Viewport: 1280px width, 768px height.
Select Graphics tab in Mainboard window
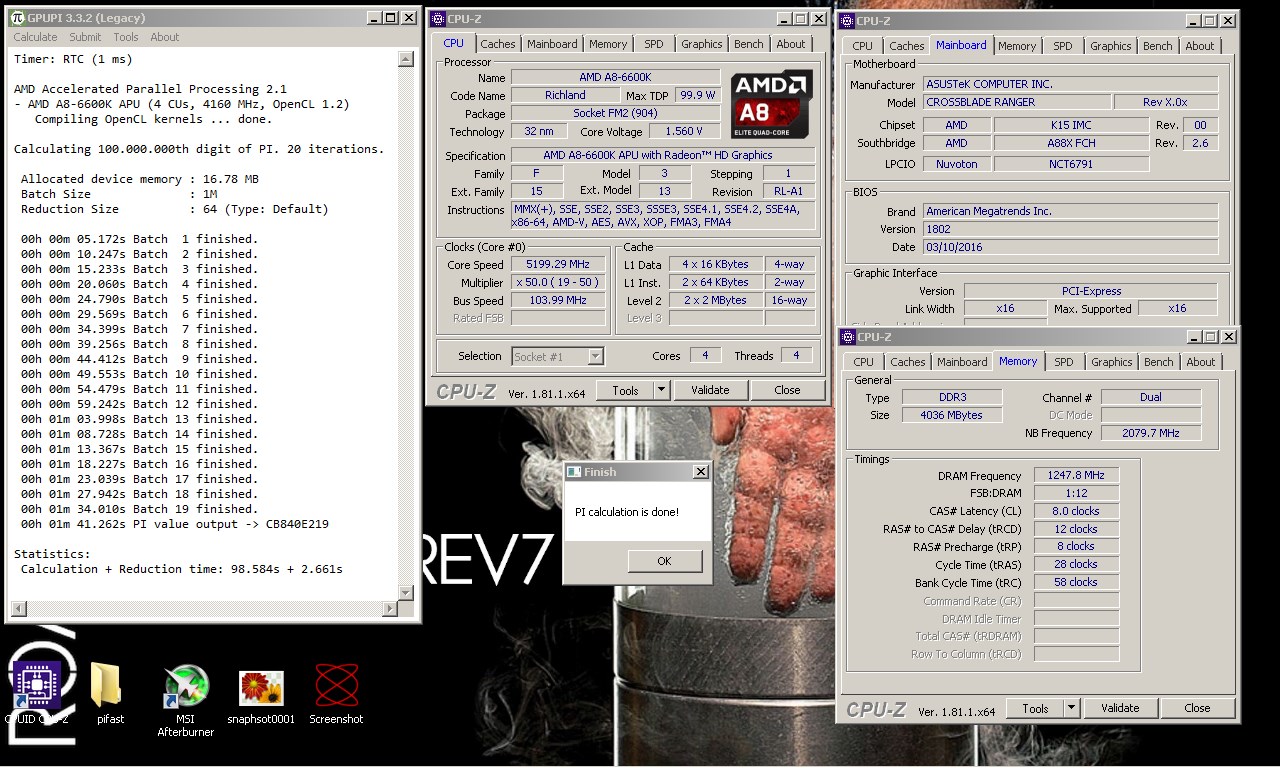tap(1110, 46)
